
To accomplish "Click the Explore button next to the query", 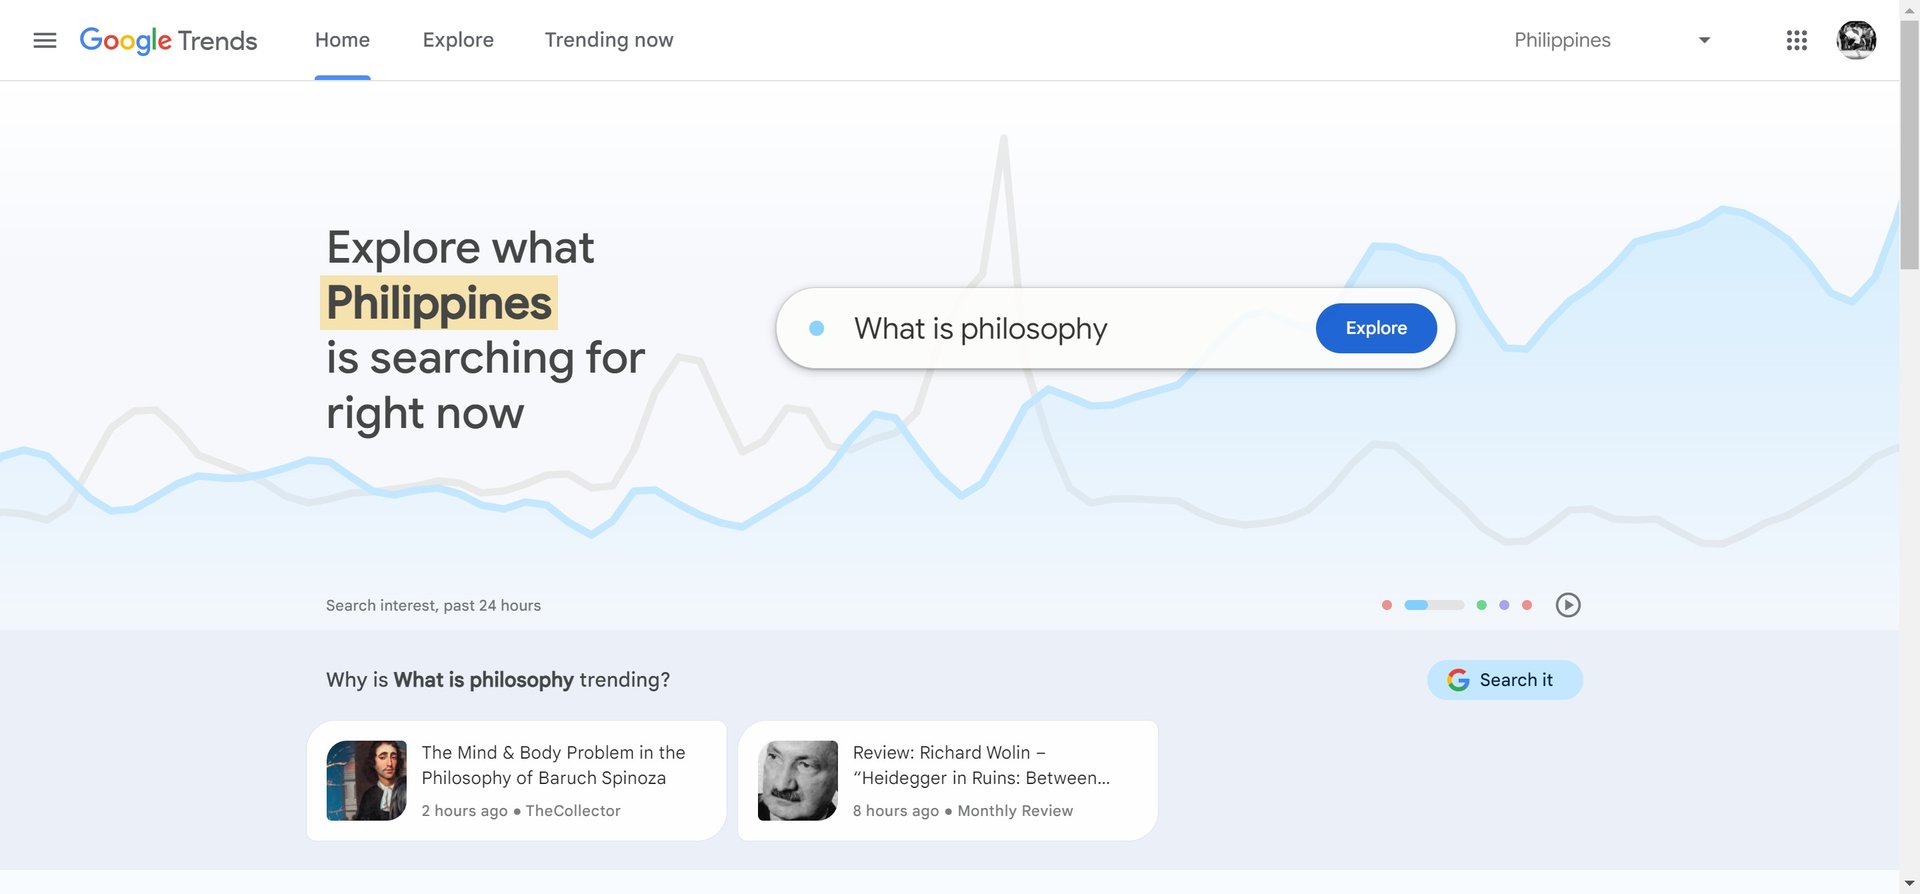I will coord(1376,327).
